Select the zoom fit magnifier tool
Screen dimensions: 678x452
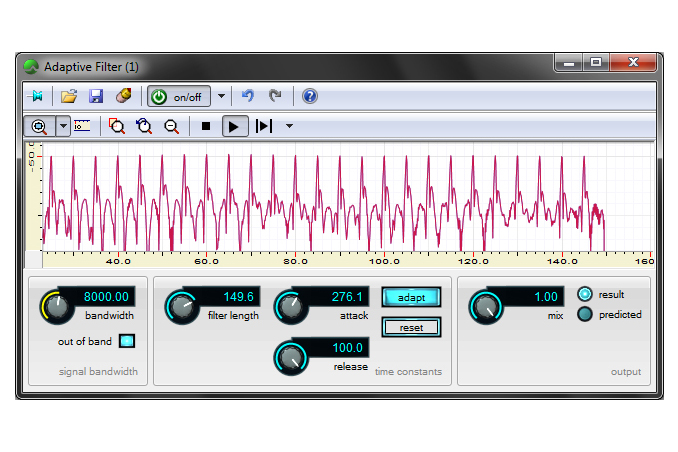click(x=39, y=126)
